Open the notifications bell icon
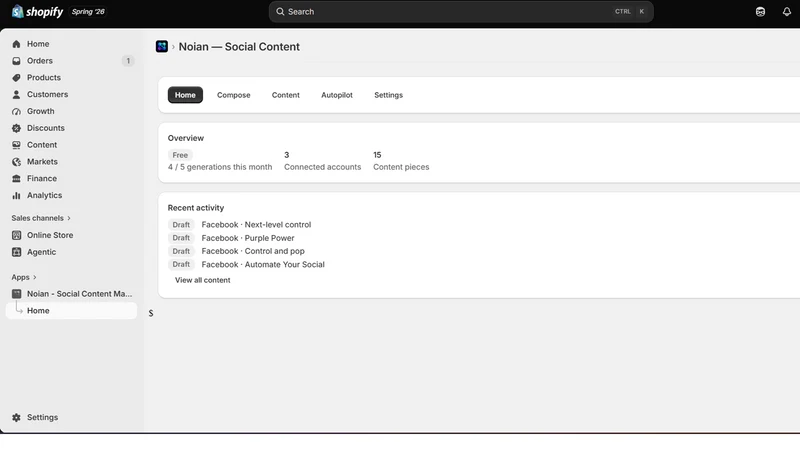This screenshot has height=450, width=800. 786,12
